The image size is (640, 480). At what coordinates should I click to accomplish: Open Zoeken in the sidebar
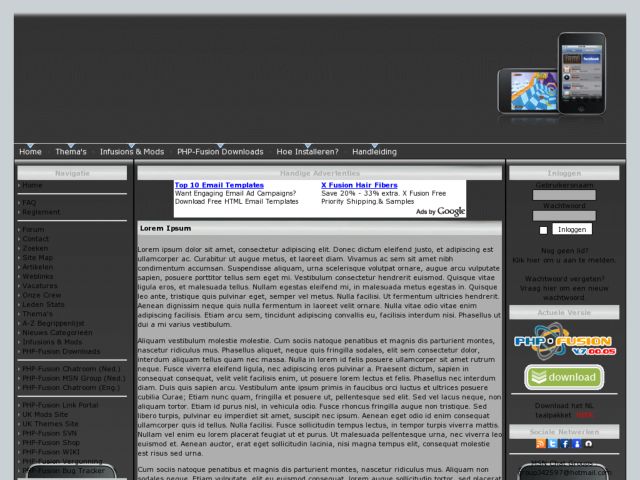pos(35,248)
